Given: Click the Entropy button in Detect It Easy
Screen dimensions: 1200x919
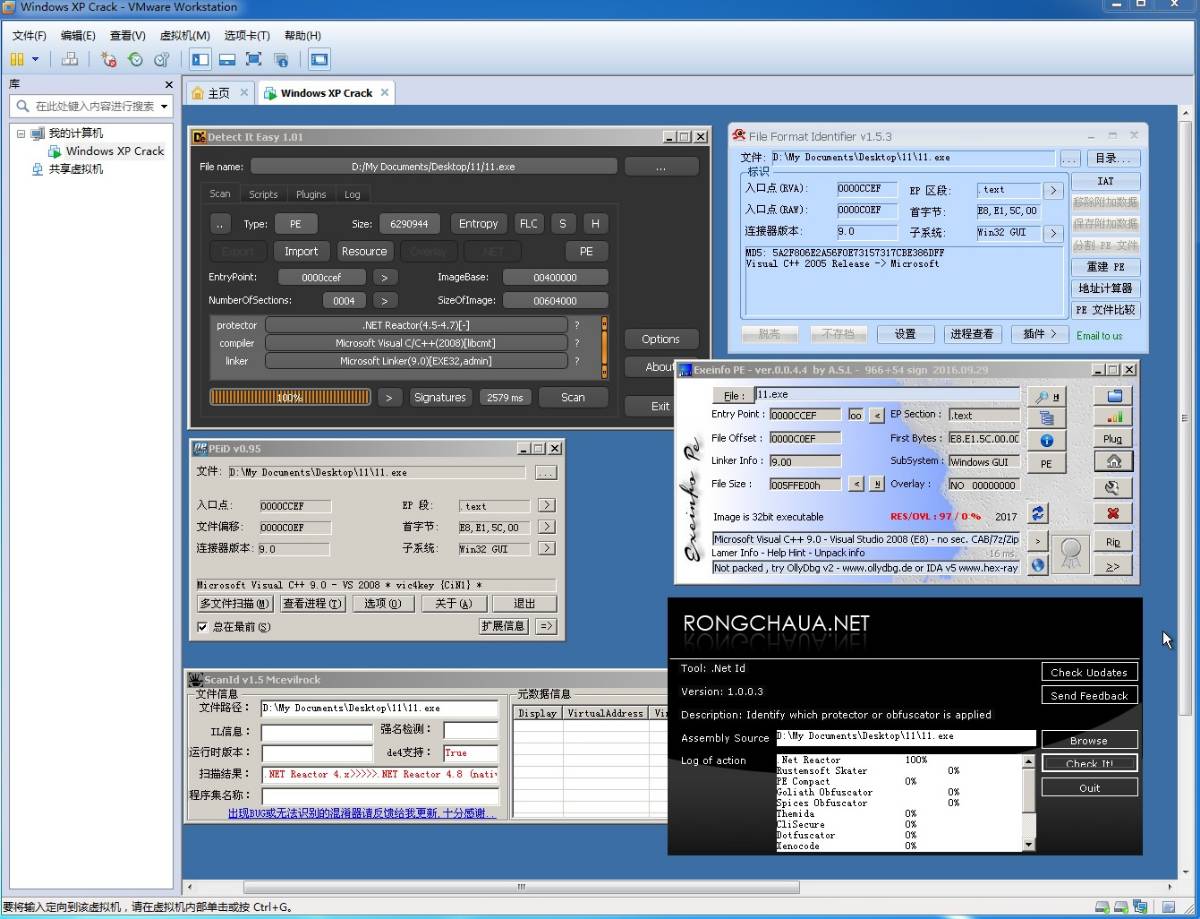Looking at the screenshot, I should pyautogui.click(x=478, y=224).
